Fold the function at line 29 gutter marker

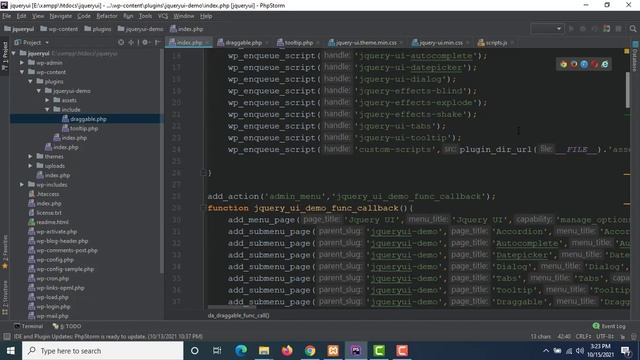click(x=203, y=208)
